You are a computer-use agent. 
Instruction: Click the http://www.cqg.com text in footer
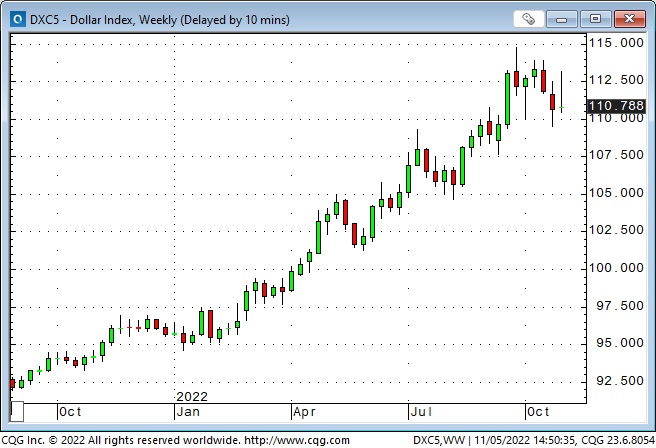297,440
